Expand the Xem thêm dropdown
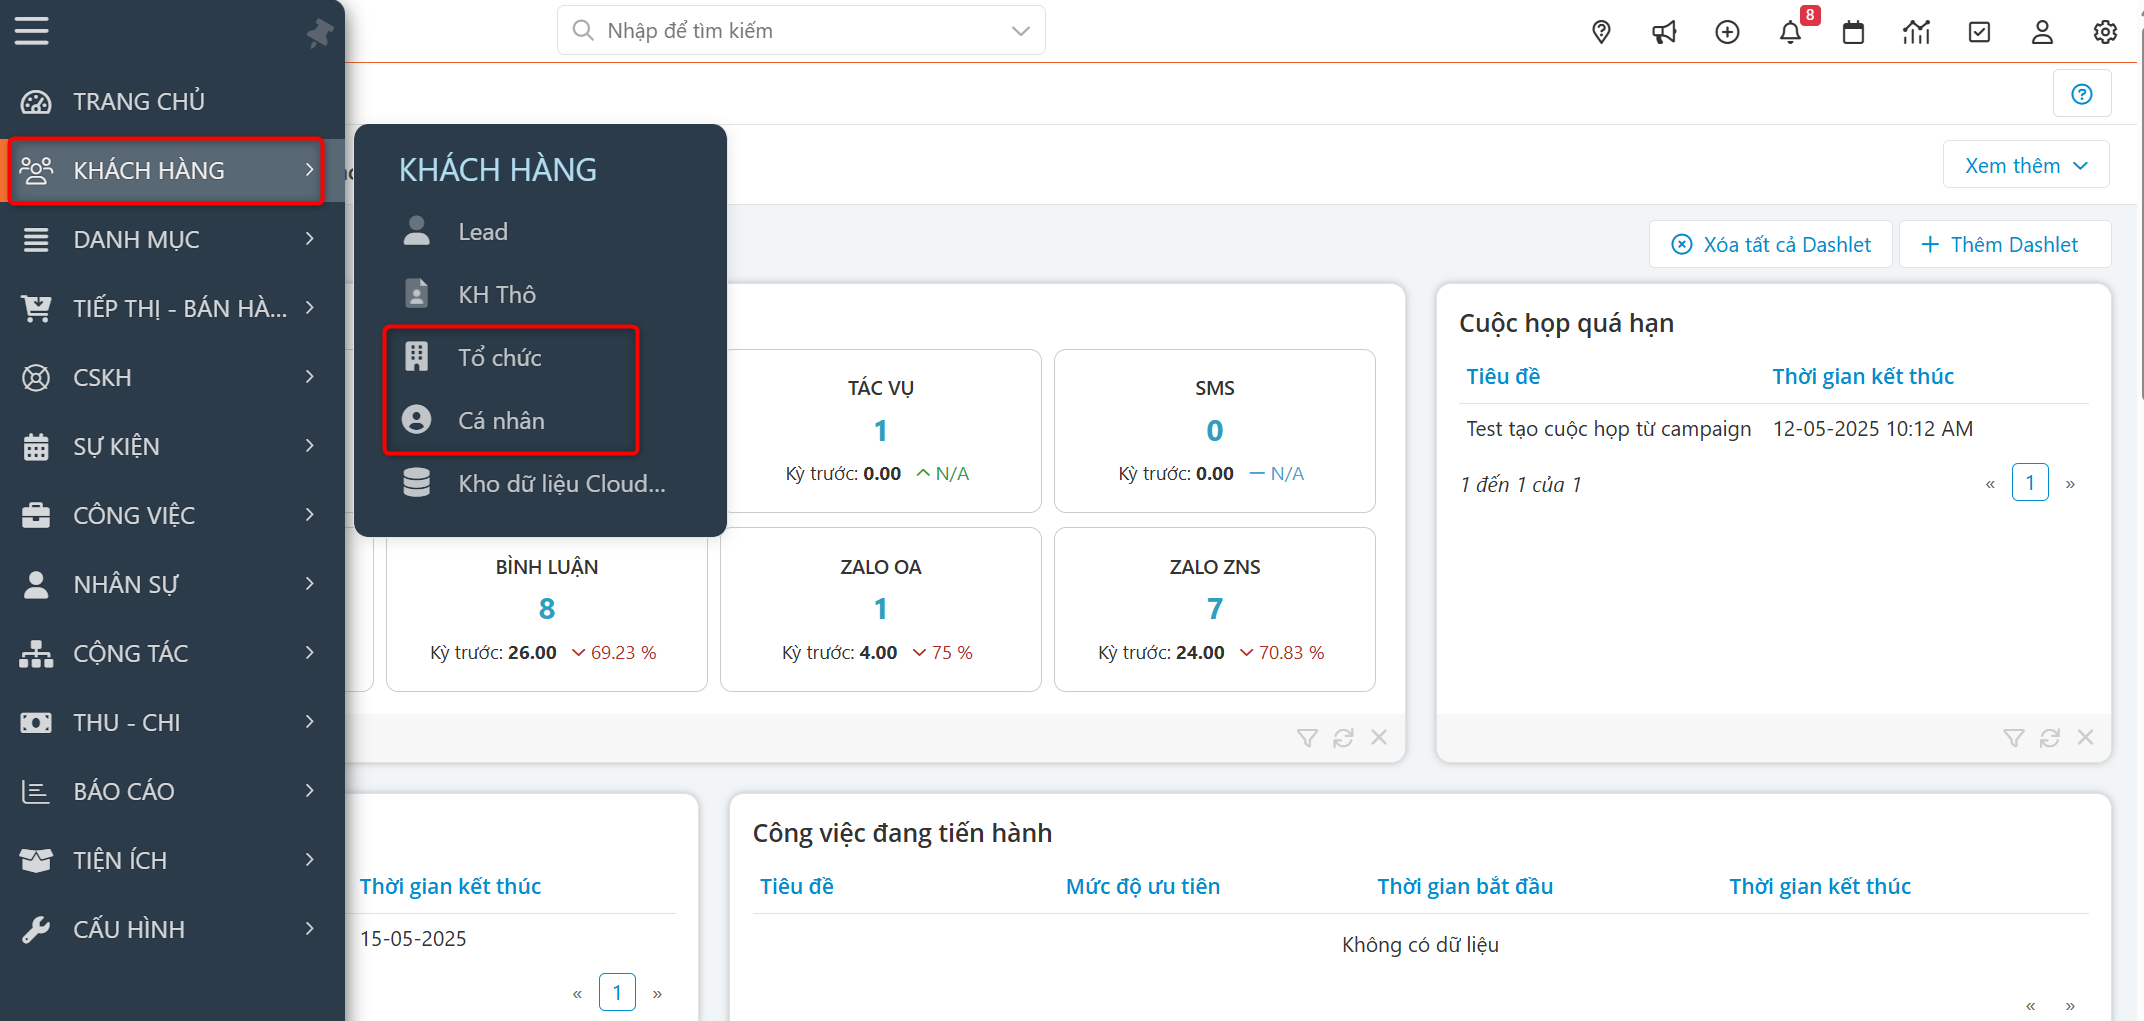This screenshot has width=2144, height=1021. (2026, 165)
